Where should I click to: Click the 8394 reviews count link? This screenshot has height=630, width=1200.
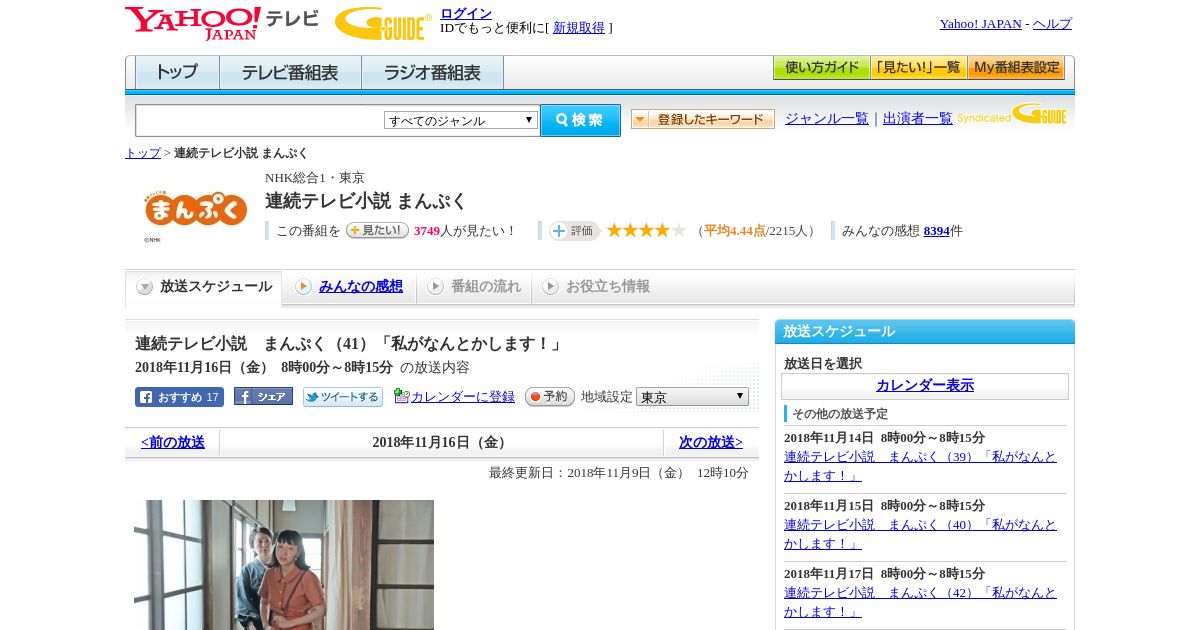click(937, 231)
